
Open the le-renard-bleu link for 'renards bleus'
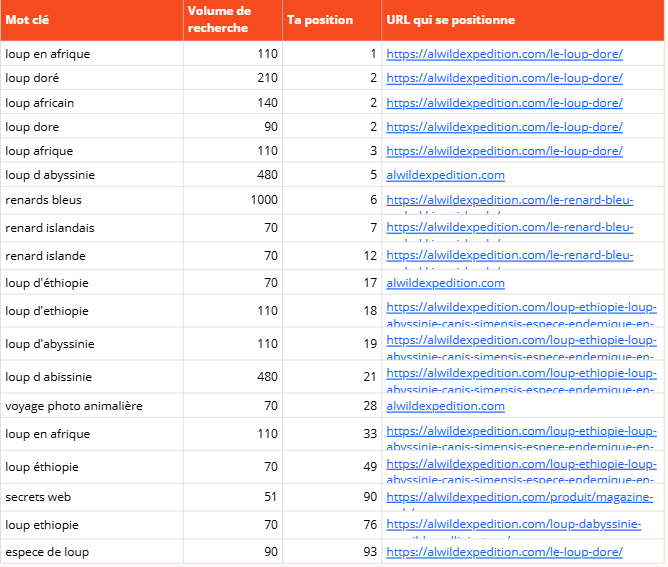[510, 200]
